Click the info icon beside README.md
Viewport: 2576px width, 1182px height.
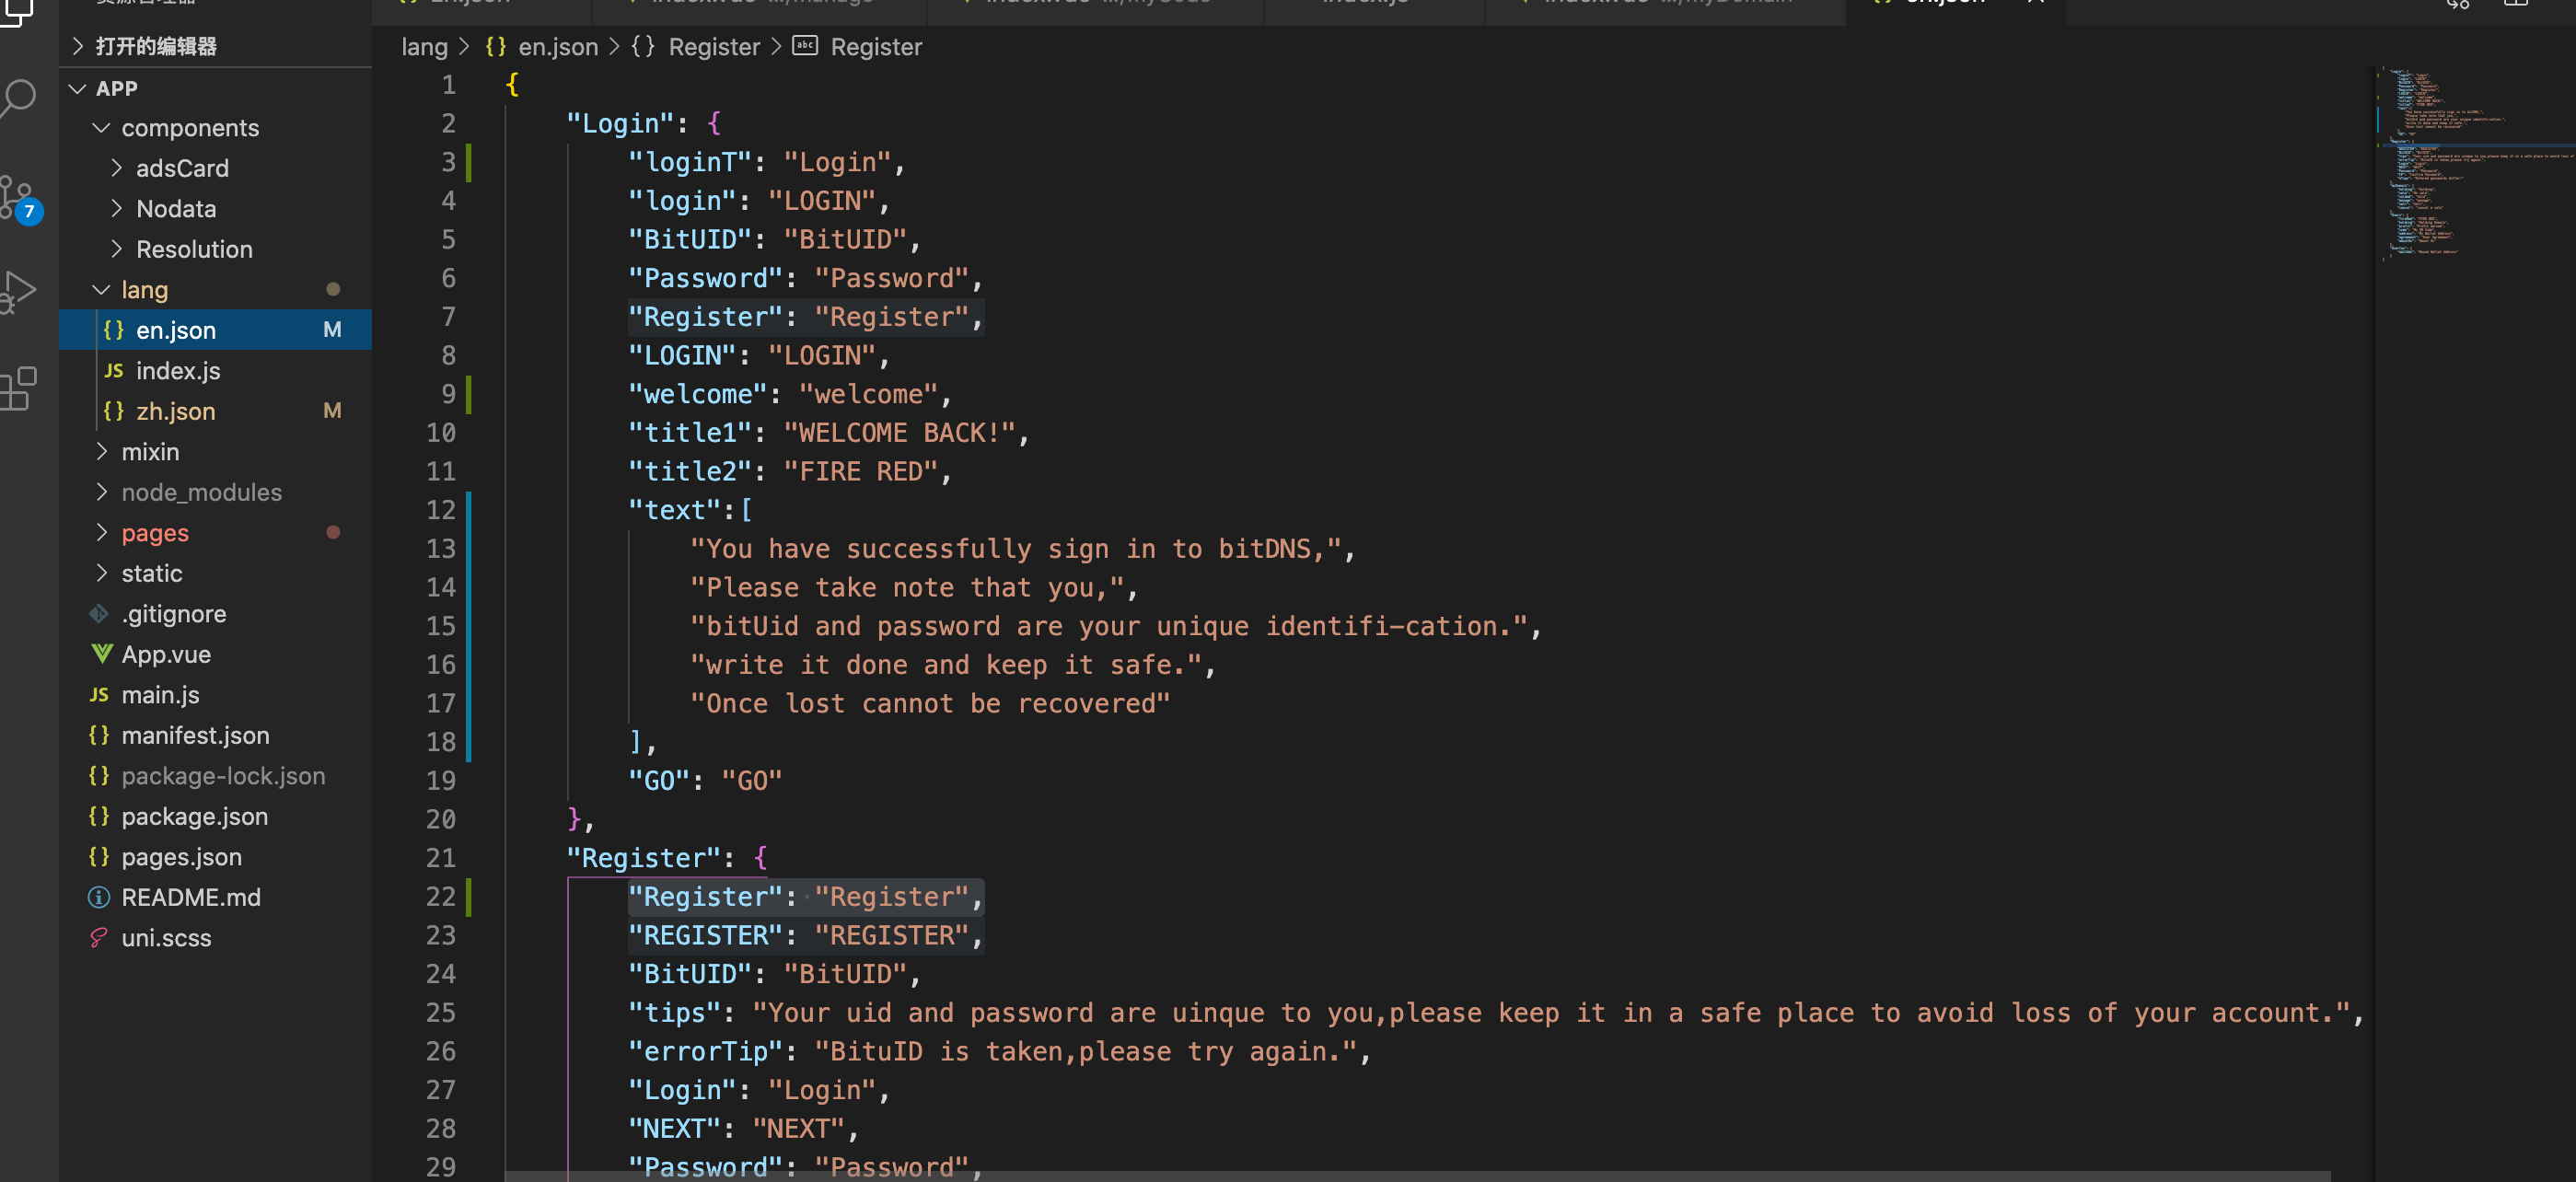tap(99, 897)
